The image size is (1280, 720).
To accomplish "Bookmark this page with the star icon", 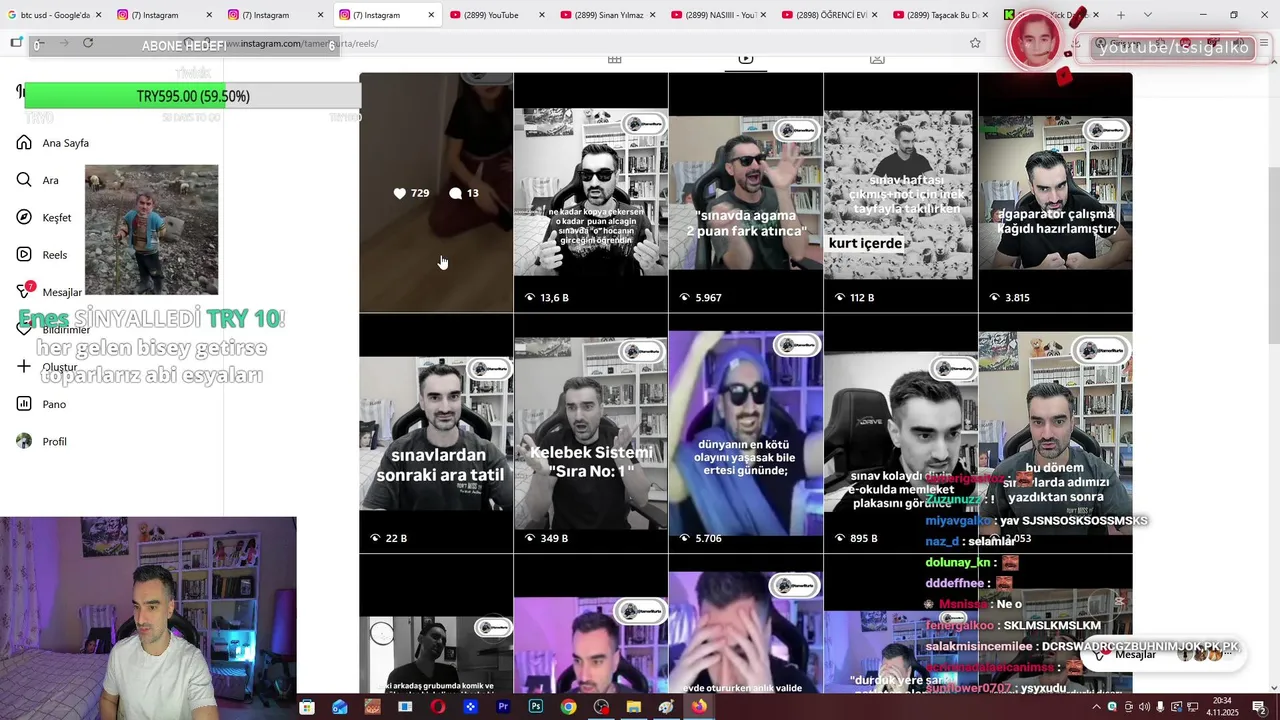I will 975,43.
